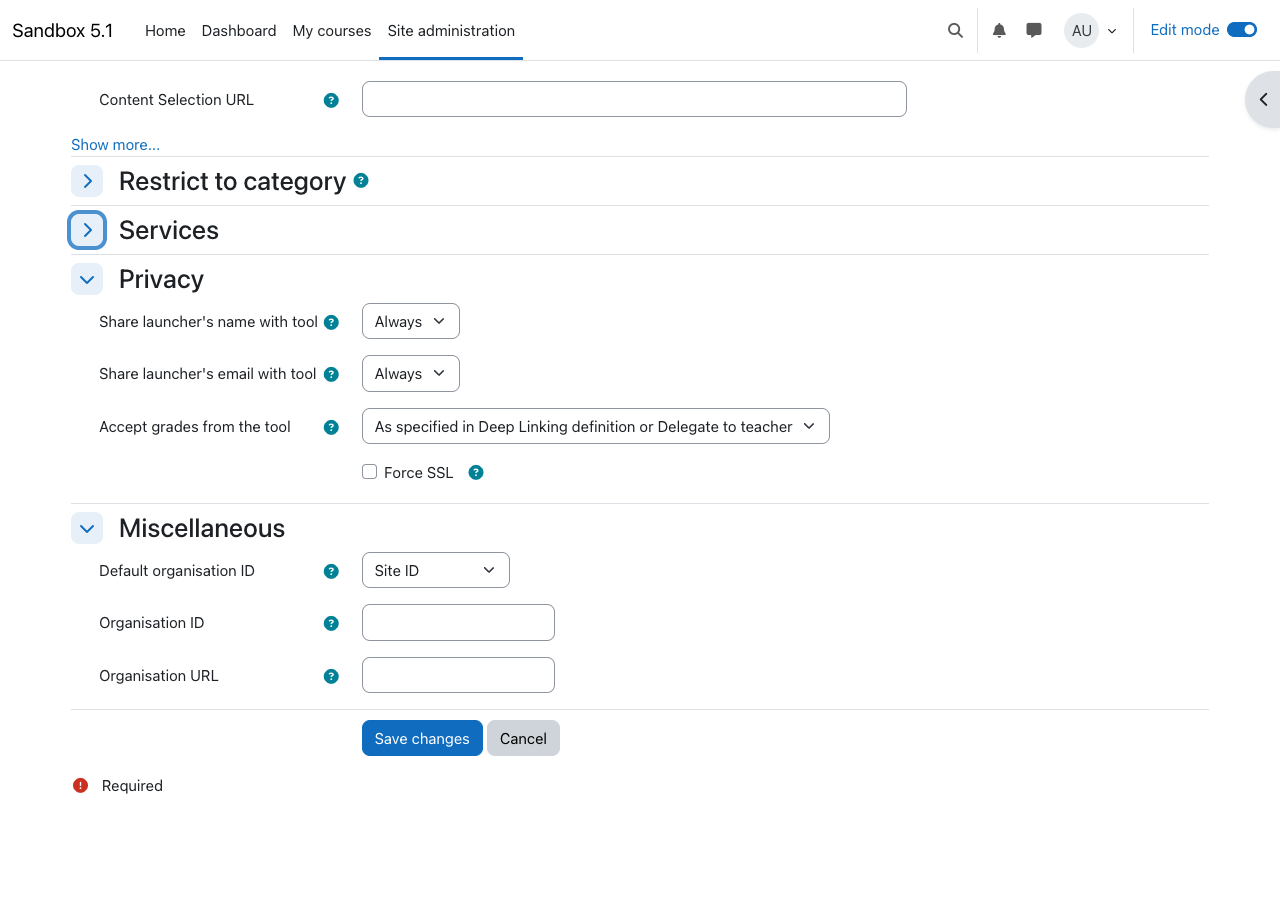This screenshot has height=900, width=1280.
Task: Go to the Dashboard tab
Action: pyautogui.click(x=239, y=30)
